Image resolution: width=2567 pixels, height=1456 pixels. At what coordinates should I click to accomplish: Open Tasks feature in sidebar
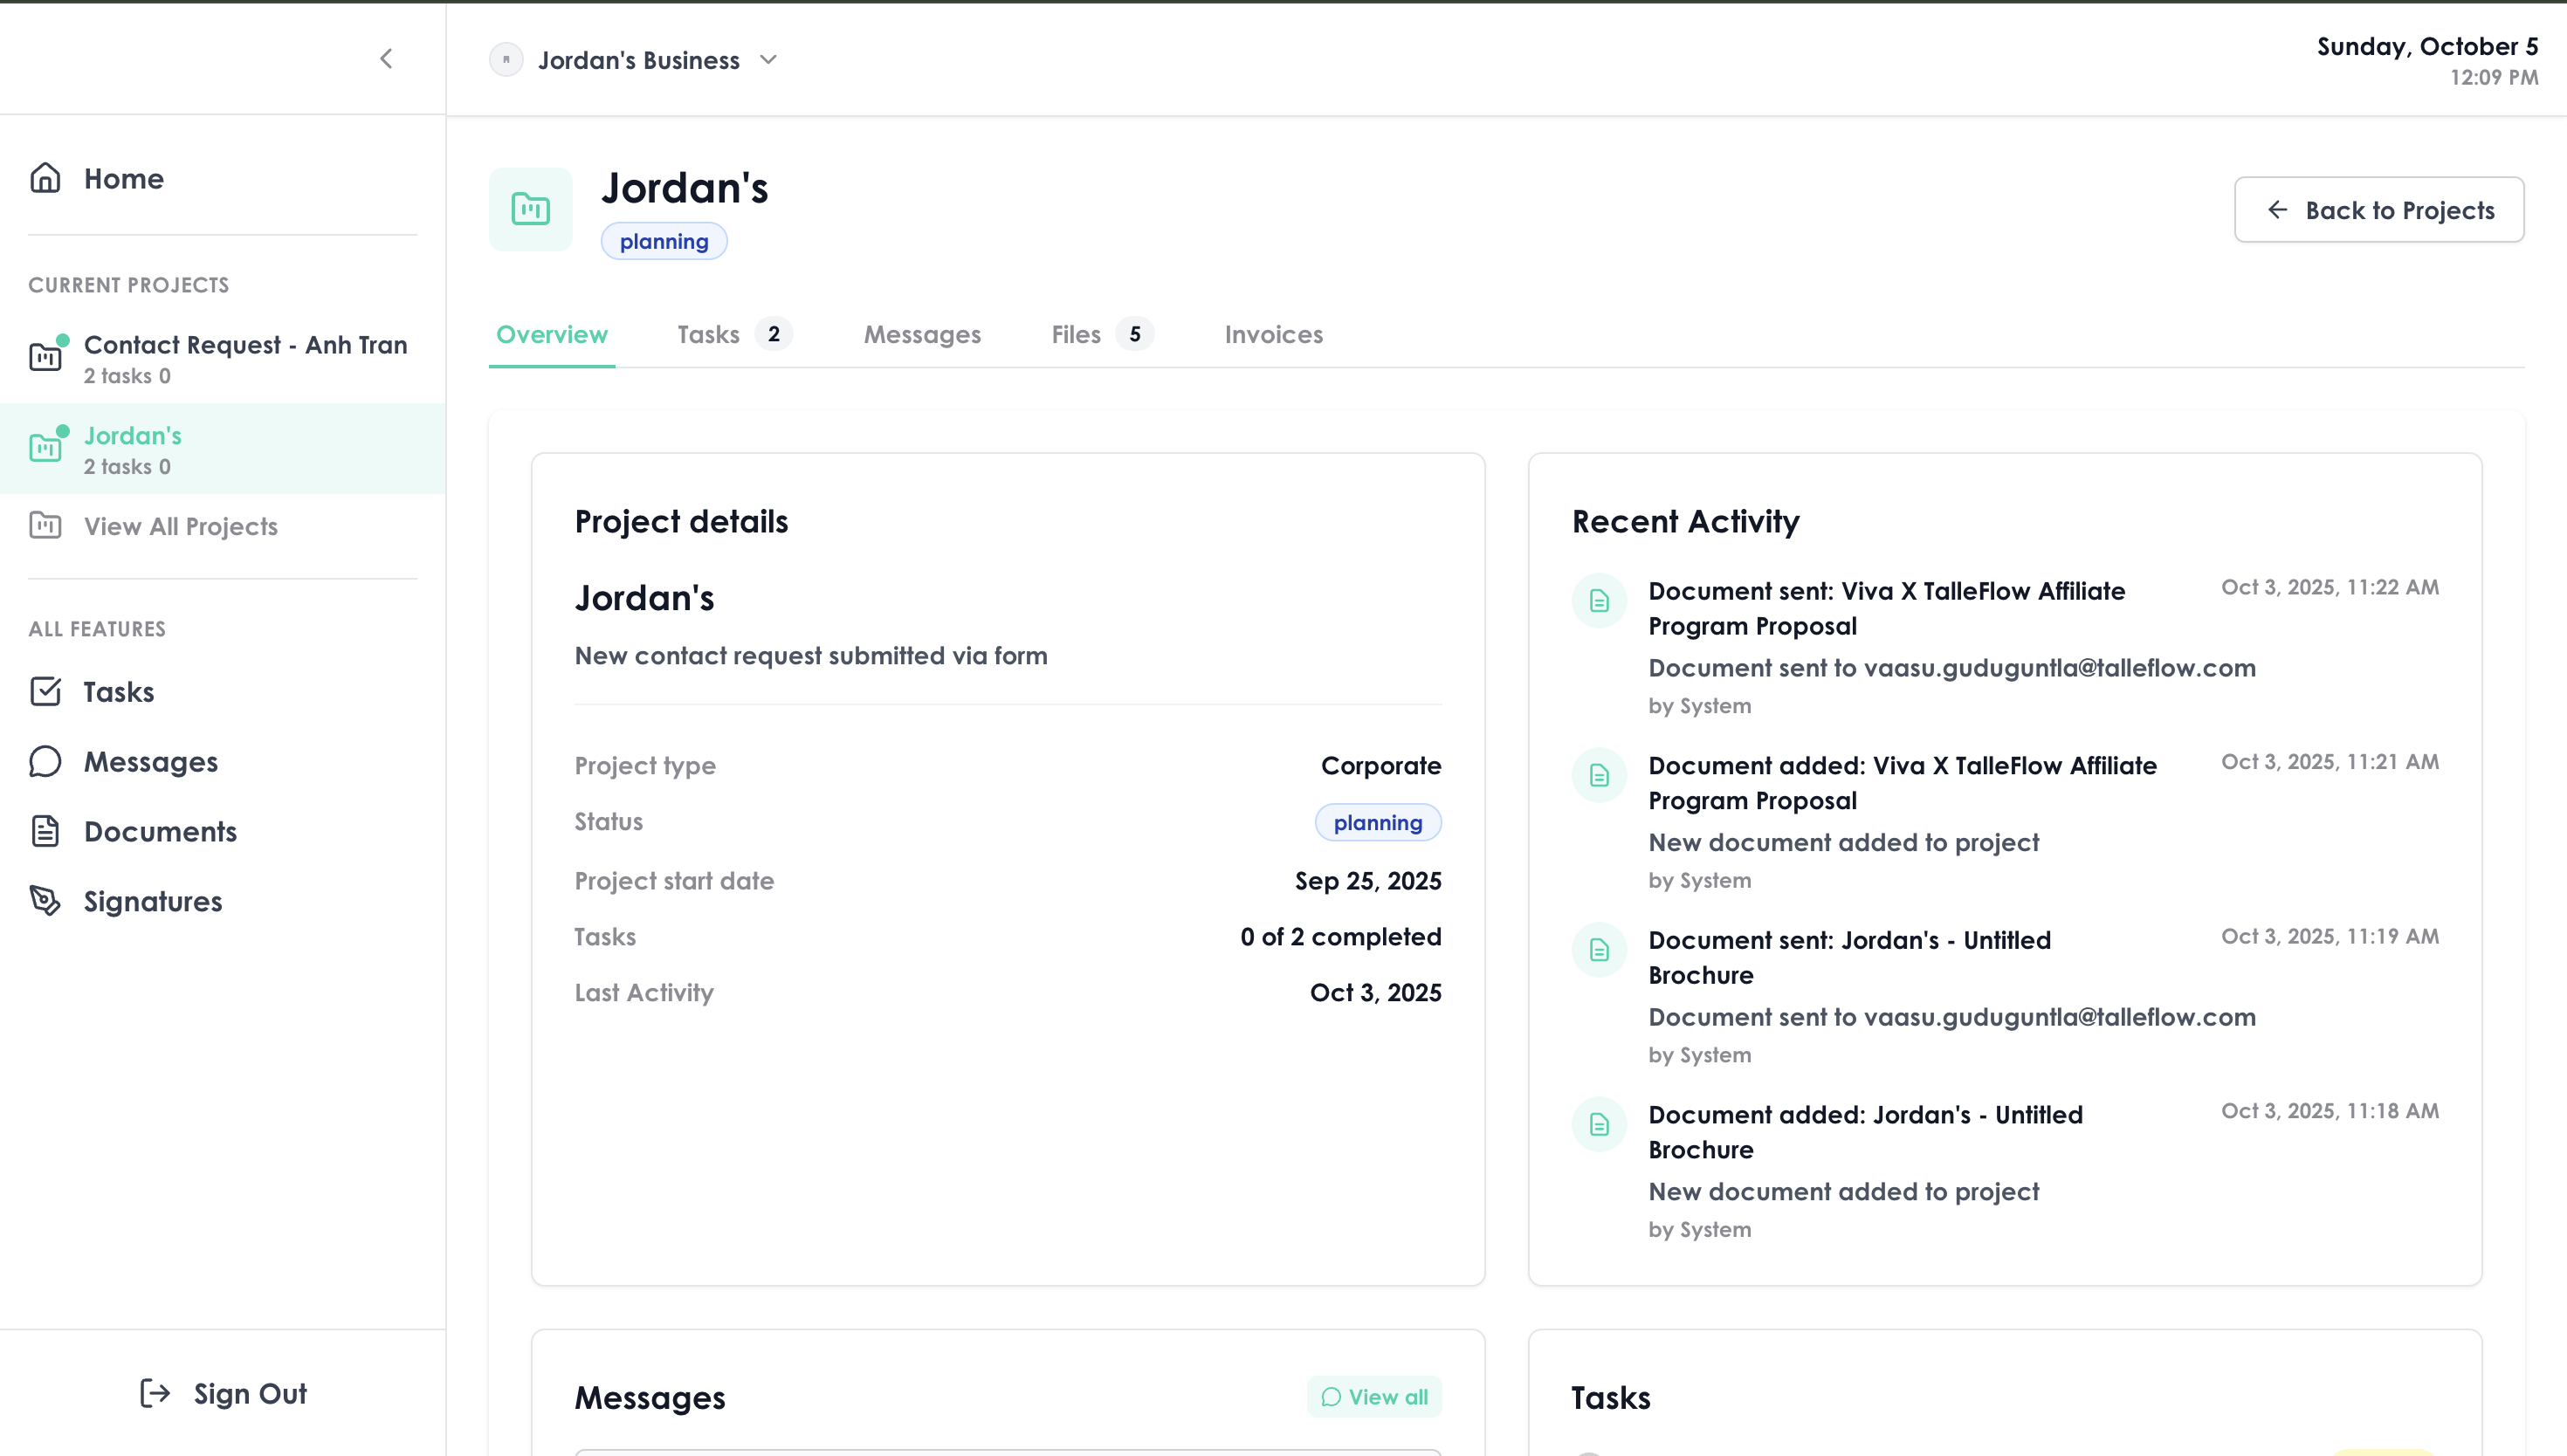(118, 692)
